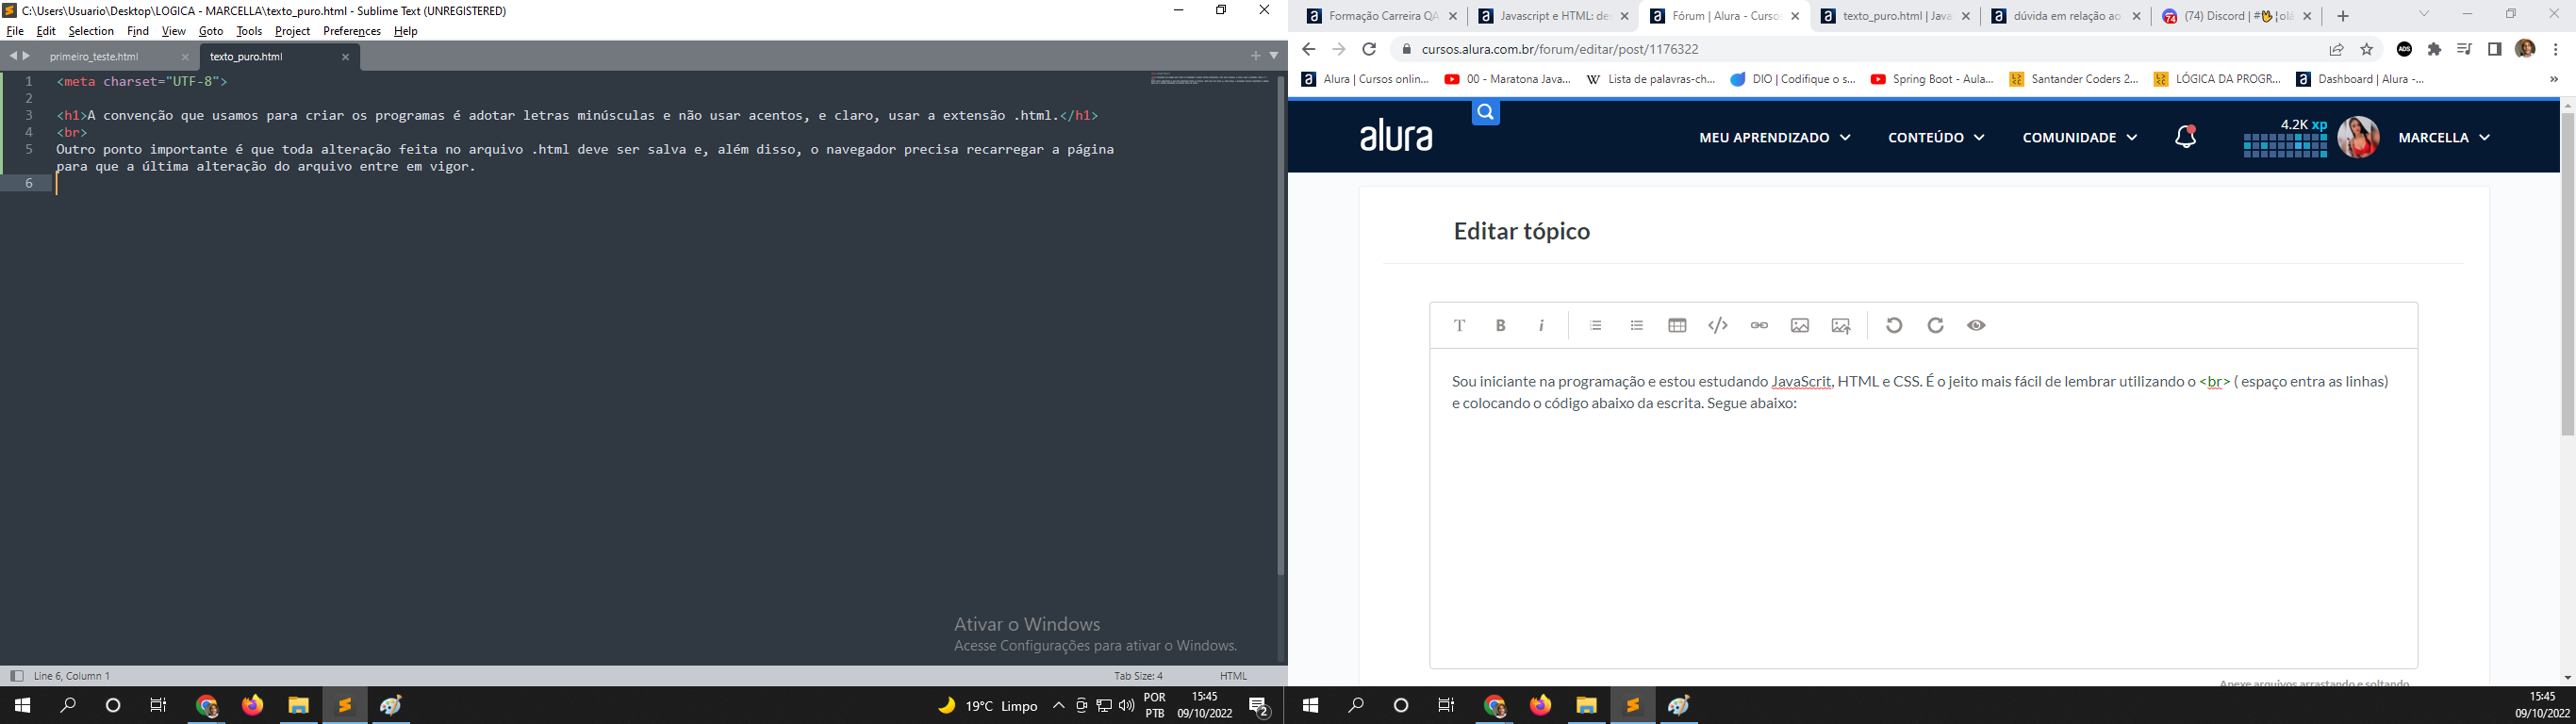Image resolution: width=2576 pixels, height=724 pixels.
Task: Open the 'Lista de palavras-ch...' bookmark
Action: (x=1651, y=79)
